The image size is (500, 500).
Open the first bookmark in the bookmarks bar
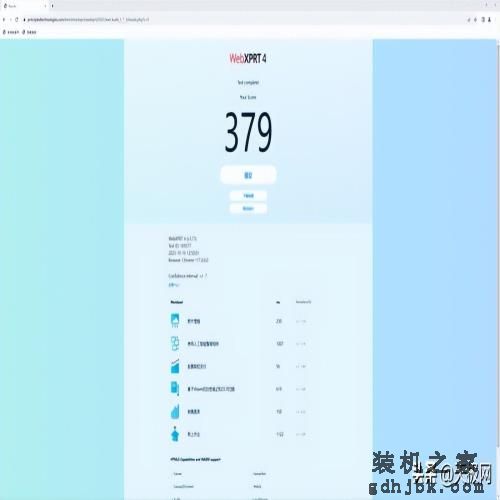pos(11,32)
